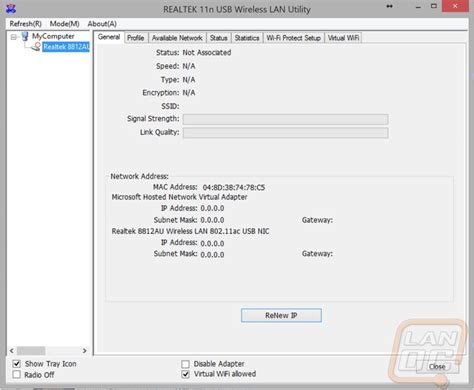Check the Disable Adapter checkbox
The height and width of the screenshot is (390, 474).
185,364
